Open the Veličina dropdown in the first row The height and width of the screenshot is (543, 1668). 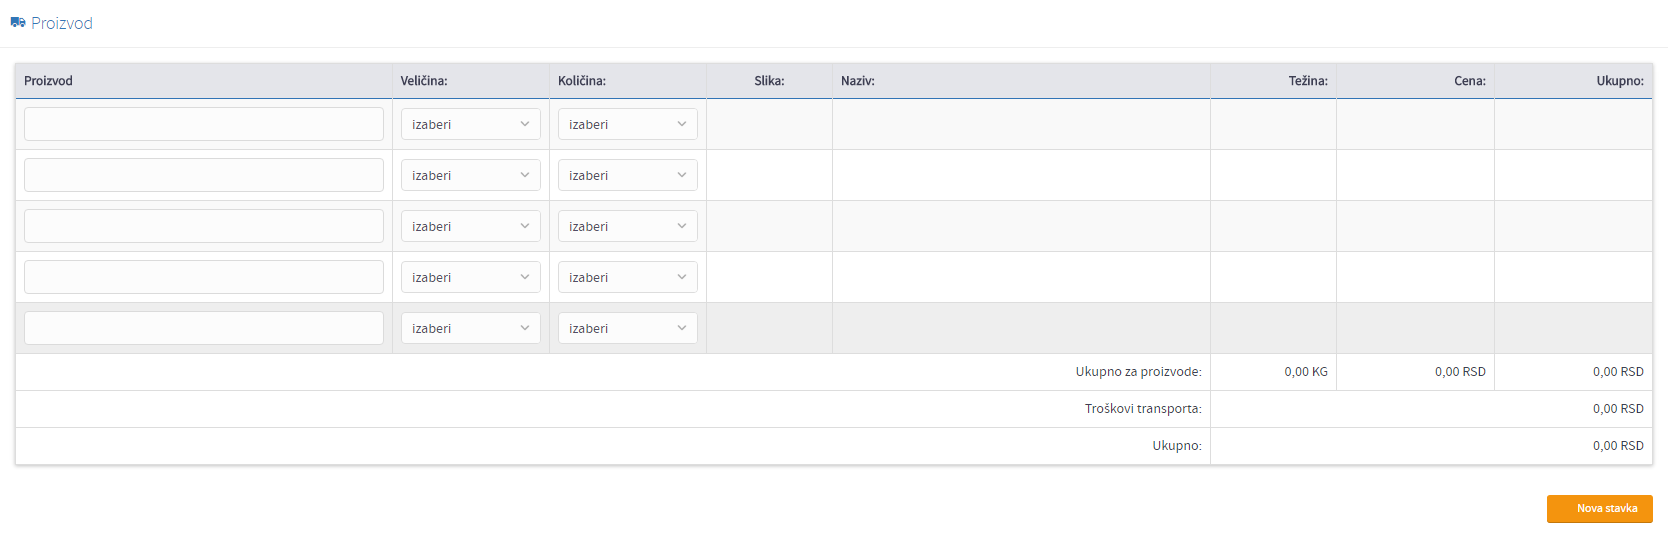470,124
